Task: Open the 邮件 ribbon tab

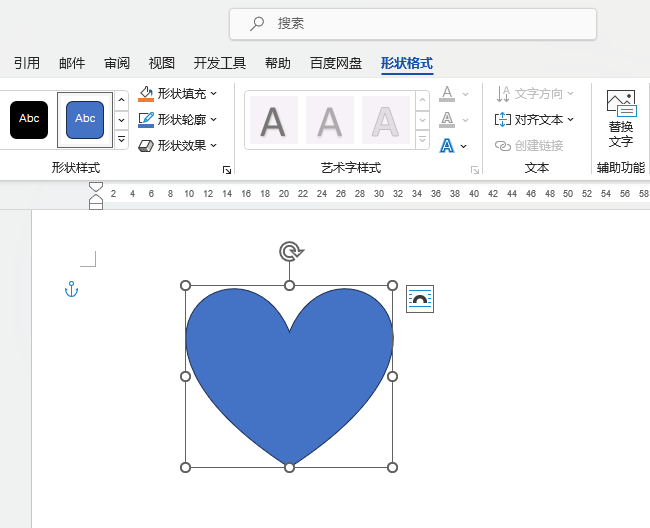Action: [72, 63]
